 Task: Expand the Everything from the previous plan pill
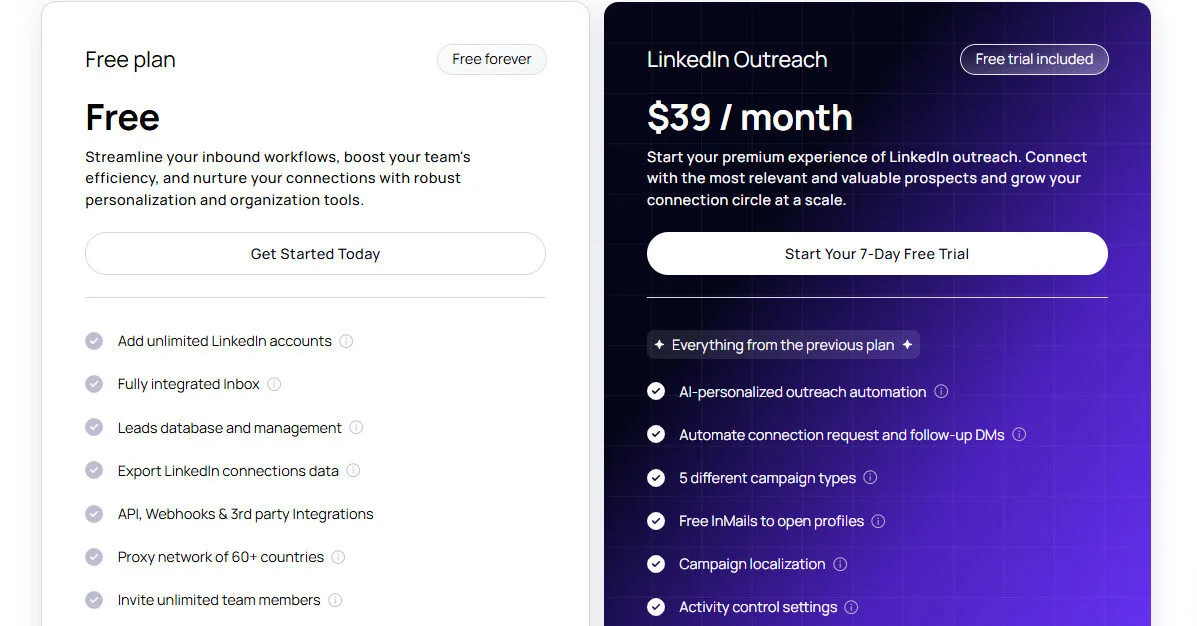coord(783,344)
